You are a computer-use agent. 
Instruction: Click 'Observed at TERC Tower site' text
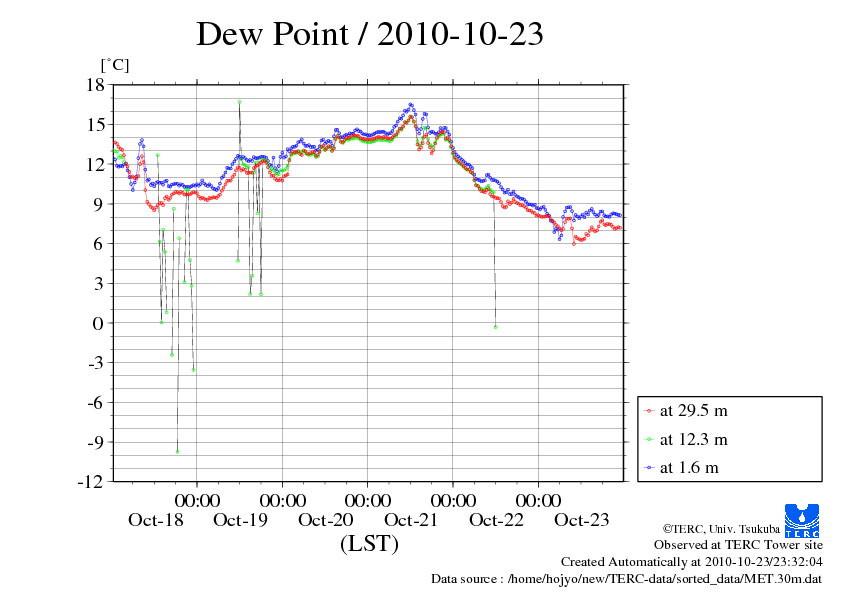(x=738, y=545)
